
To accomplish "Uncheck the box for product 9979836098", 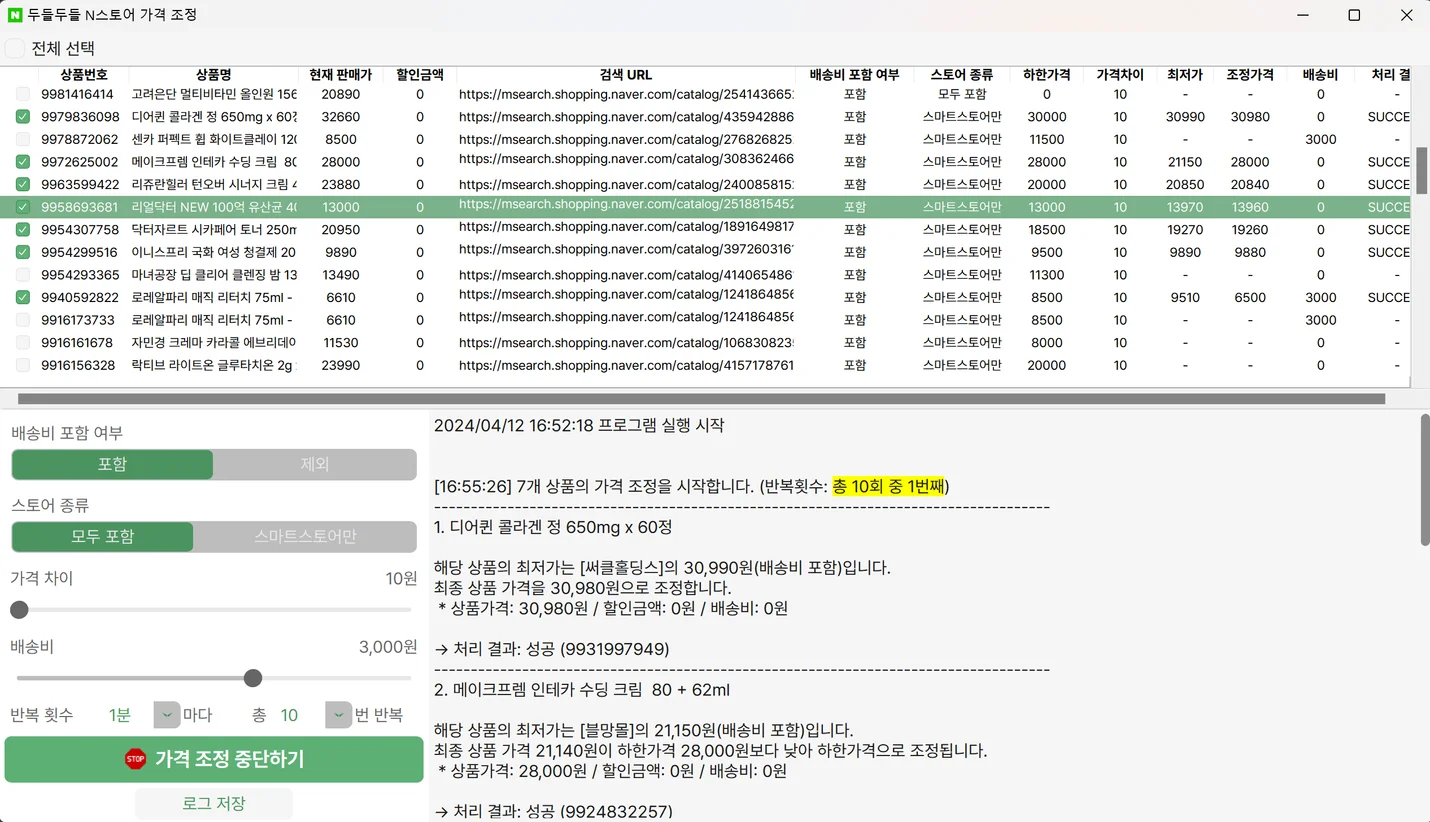I will coord(22,116).
